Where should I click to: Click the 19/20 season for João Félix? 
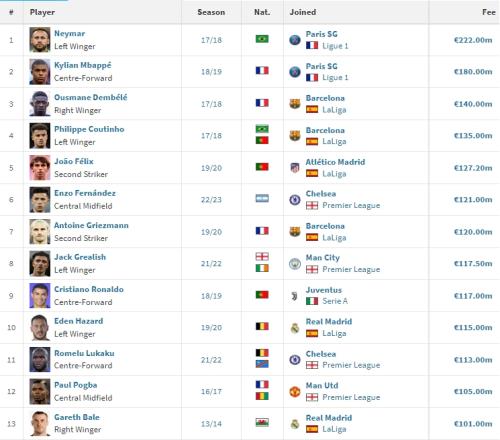[211, 168]
